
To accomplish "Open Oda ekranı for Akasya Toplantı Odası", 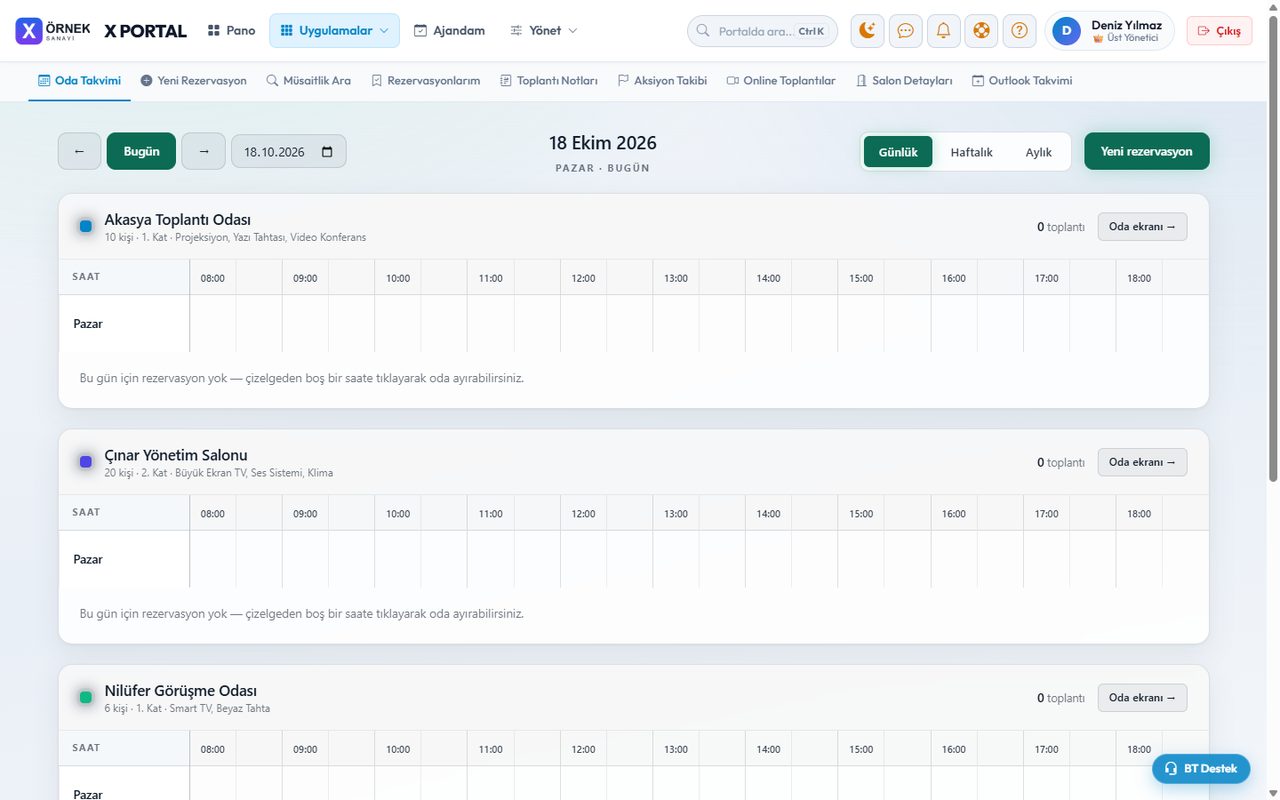I will 1142,227.
